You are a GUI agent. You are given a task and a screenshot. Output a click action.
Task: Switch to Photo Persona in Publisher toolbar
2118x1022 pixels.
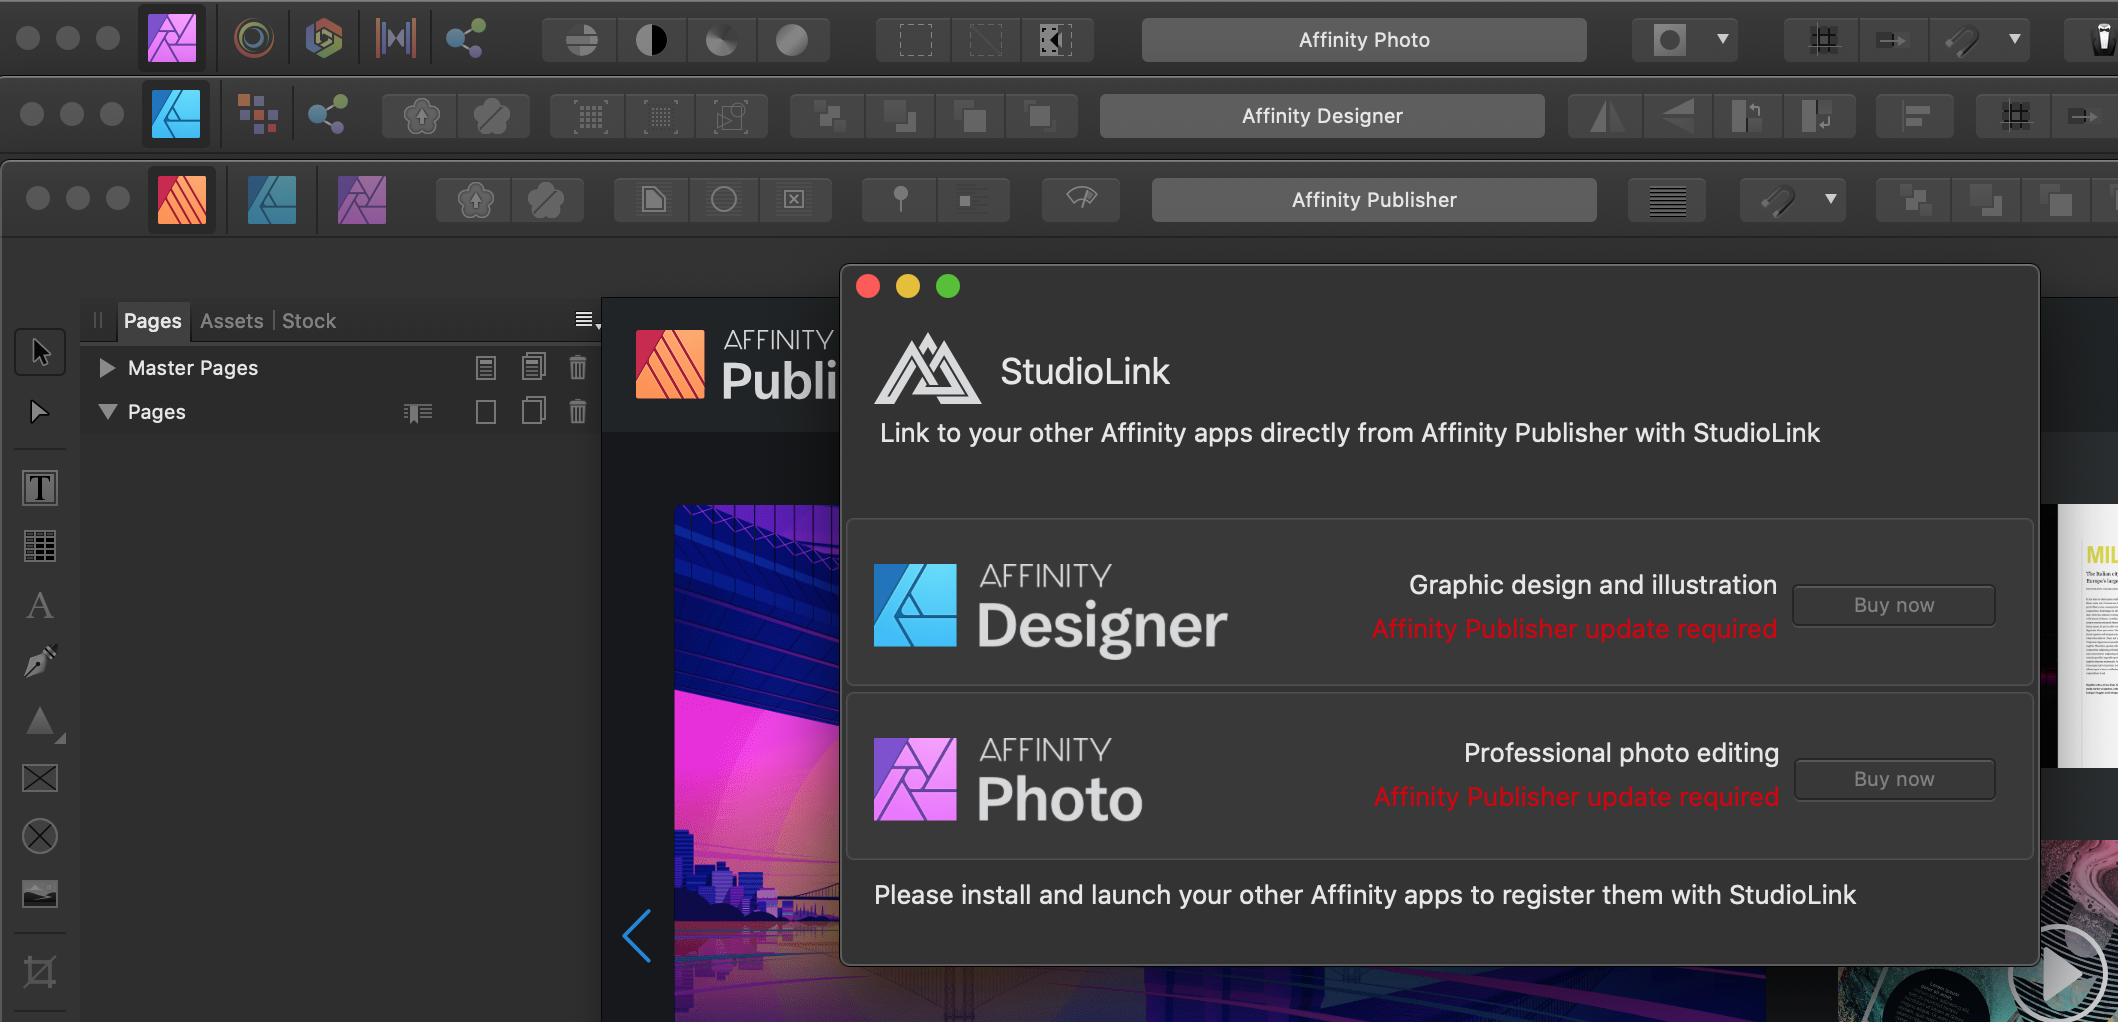362,199
